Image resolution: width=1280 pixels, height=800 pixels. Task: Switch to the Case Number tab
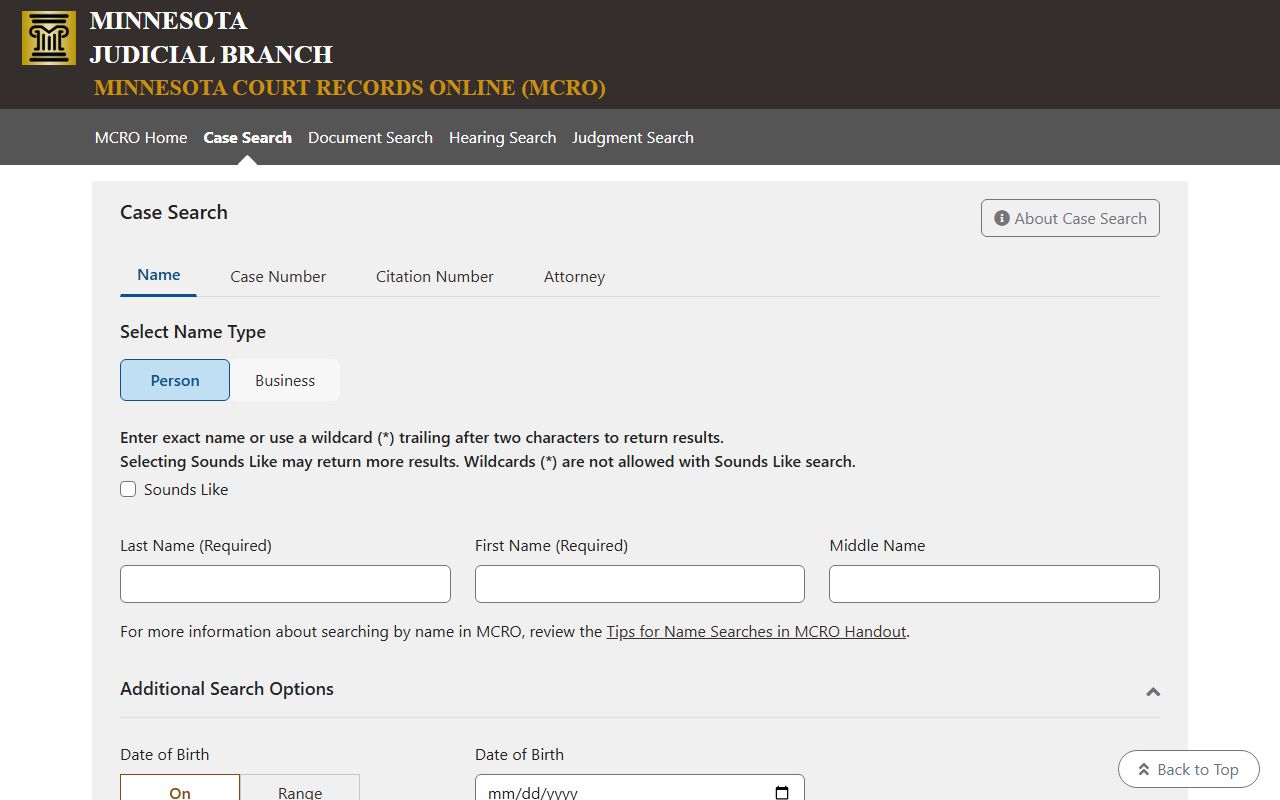pyautogui.click(x=278, y=276)
